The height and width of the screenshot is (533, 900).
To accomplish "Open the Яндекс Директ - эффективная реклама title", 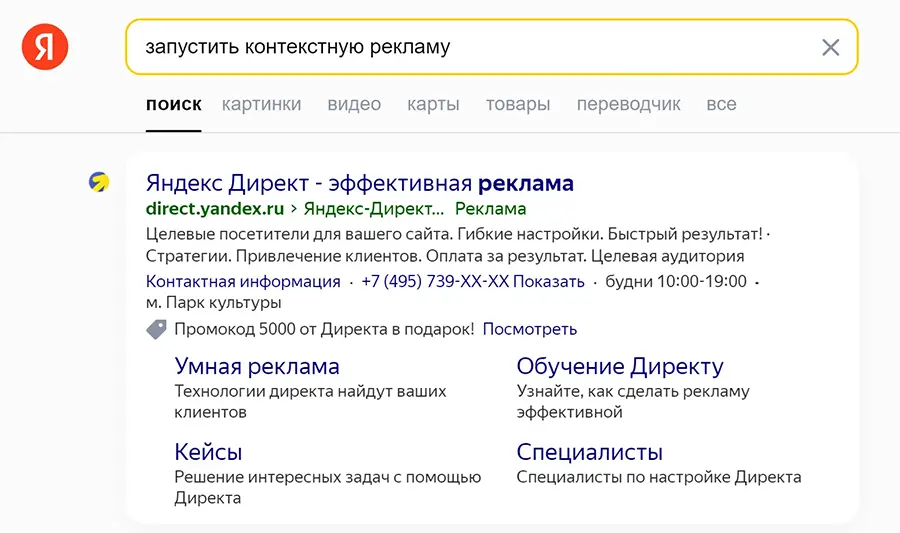I will tap(360, 183).
